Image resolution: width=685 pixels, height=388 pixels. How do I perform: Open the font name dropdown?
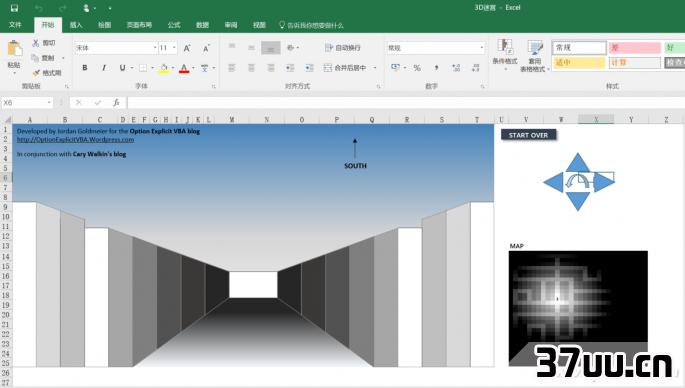click(155, 48)
